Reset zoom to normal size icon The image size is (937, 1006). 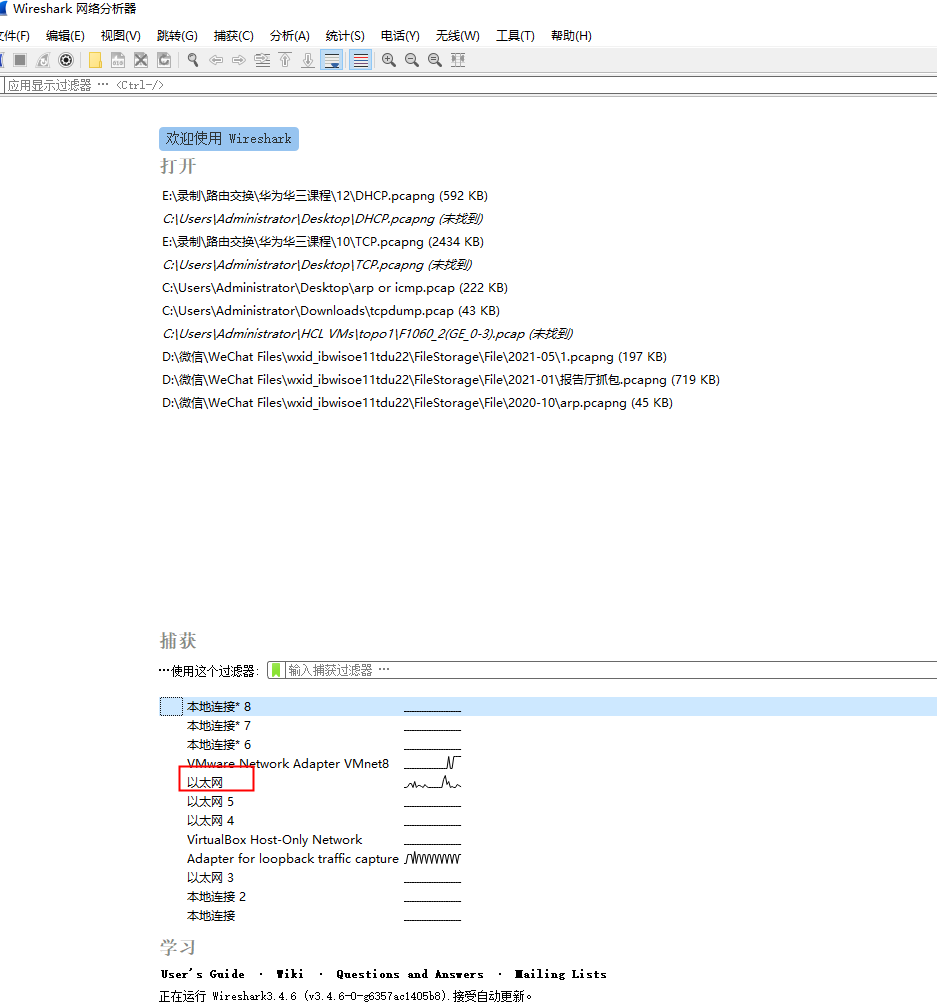(x=435, y=60)
